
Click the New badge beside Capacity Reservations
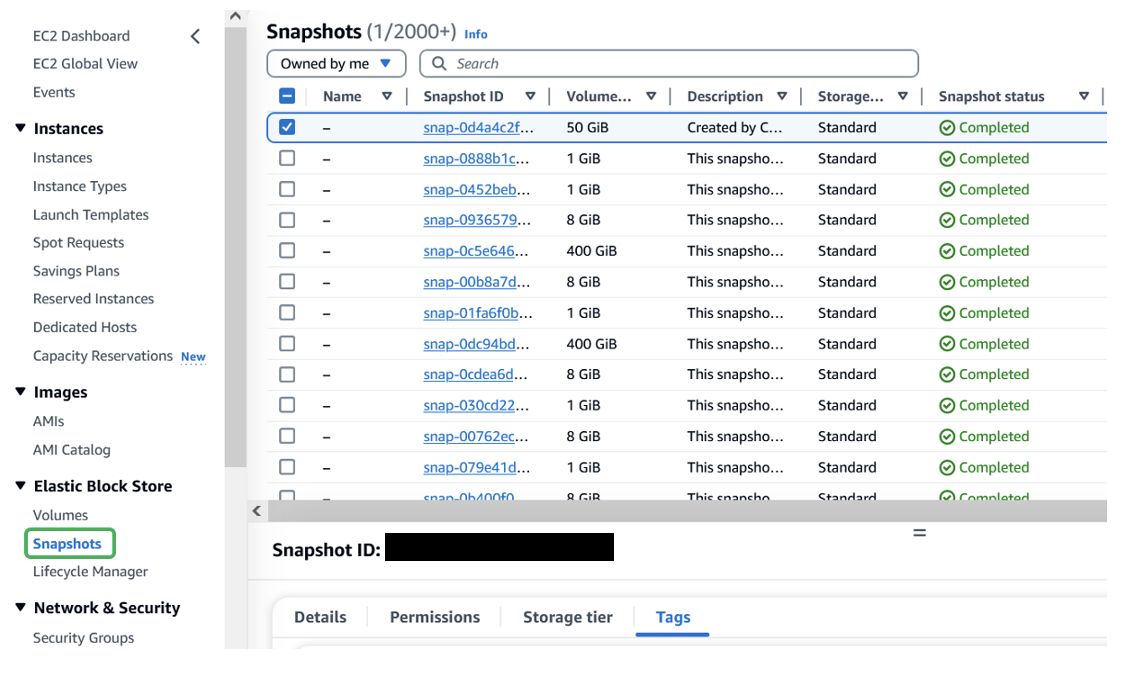tap(193, 356)
